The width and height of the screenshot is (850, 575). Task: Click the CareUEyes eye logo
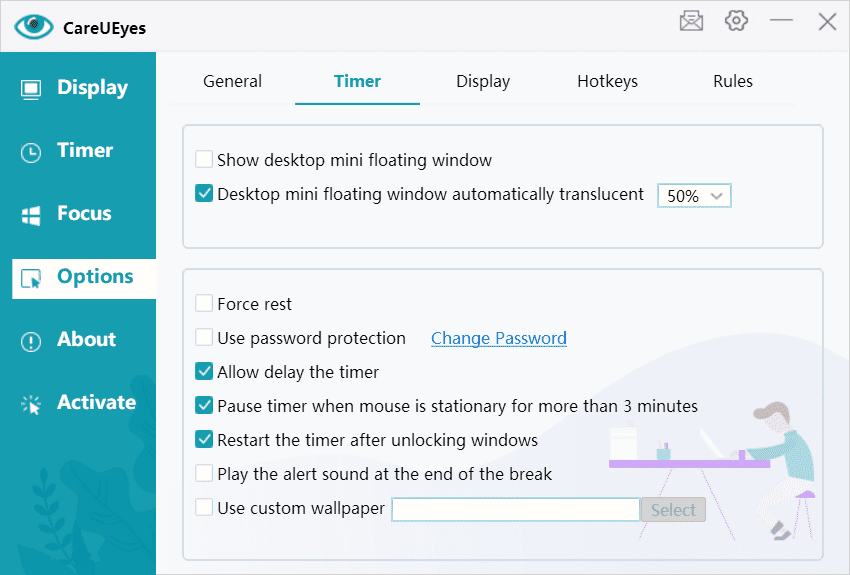point(33,27)
